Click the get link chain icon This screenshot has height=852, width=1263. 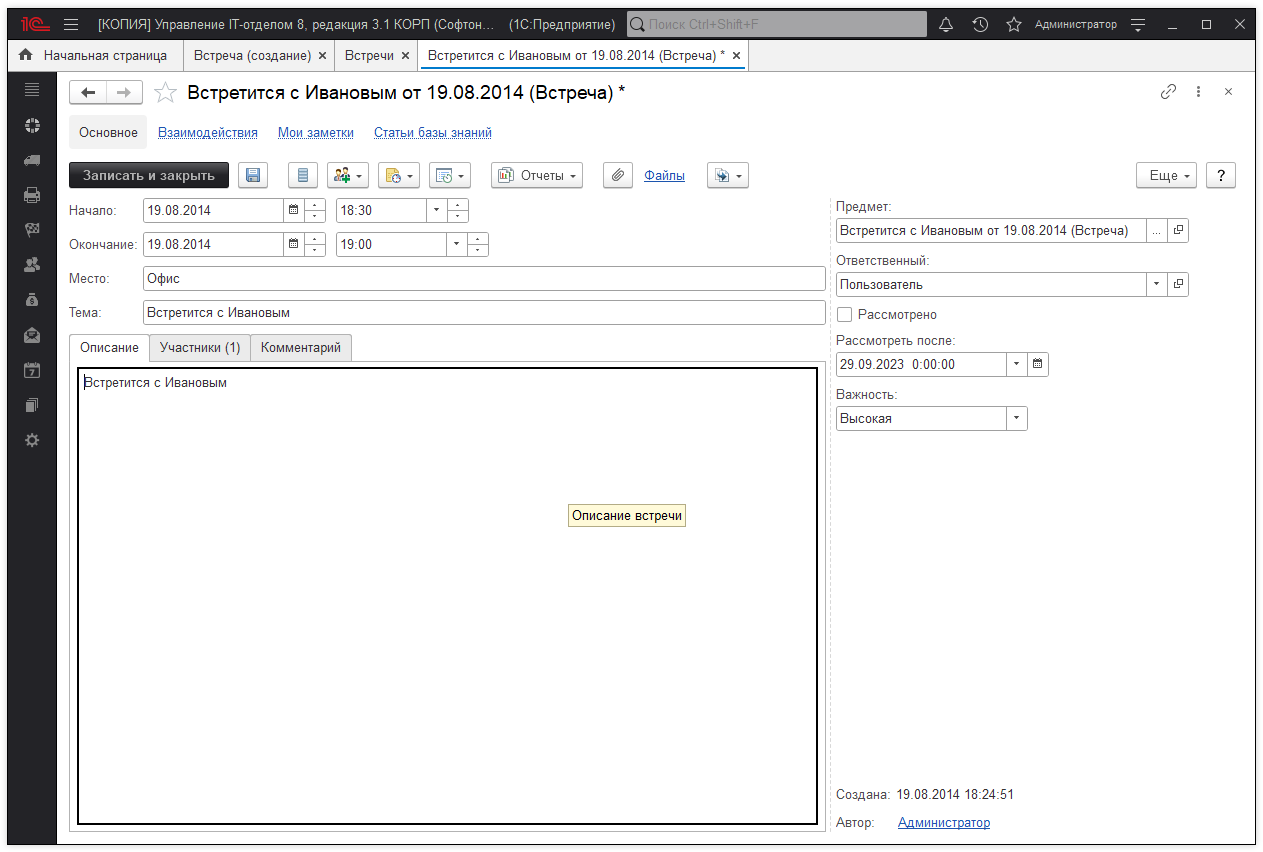(x=1168, y=92)
